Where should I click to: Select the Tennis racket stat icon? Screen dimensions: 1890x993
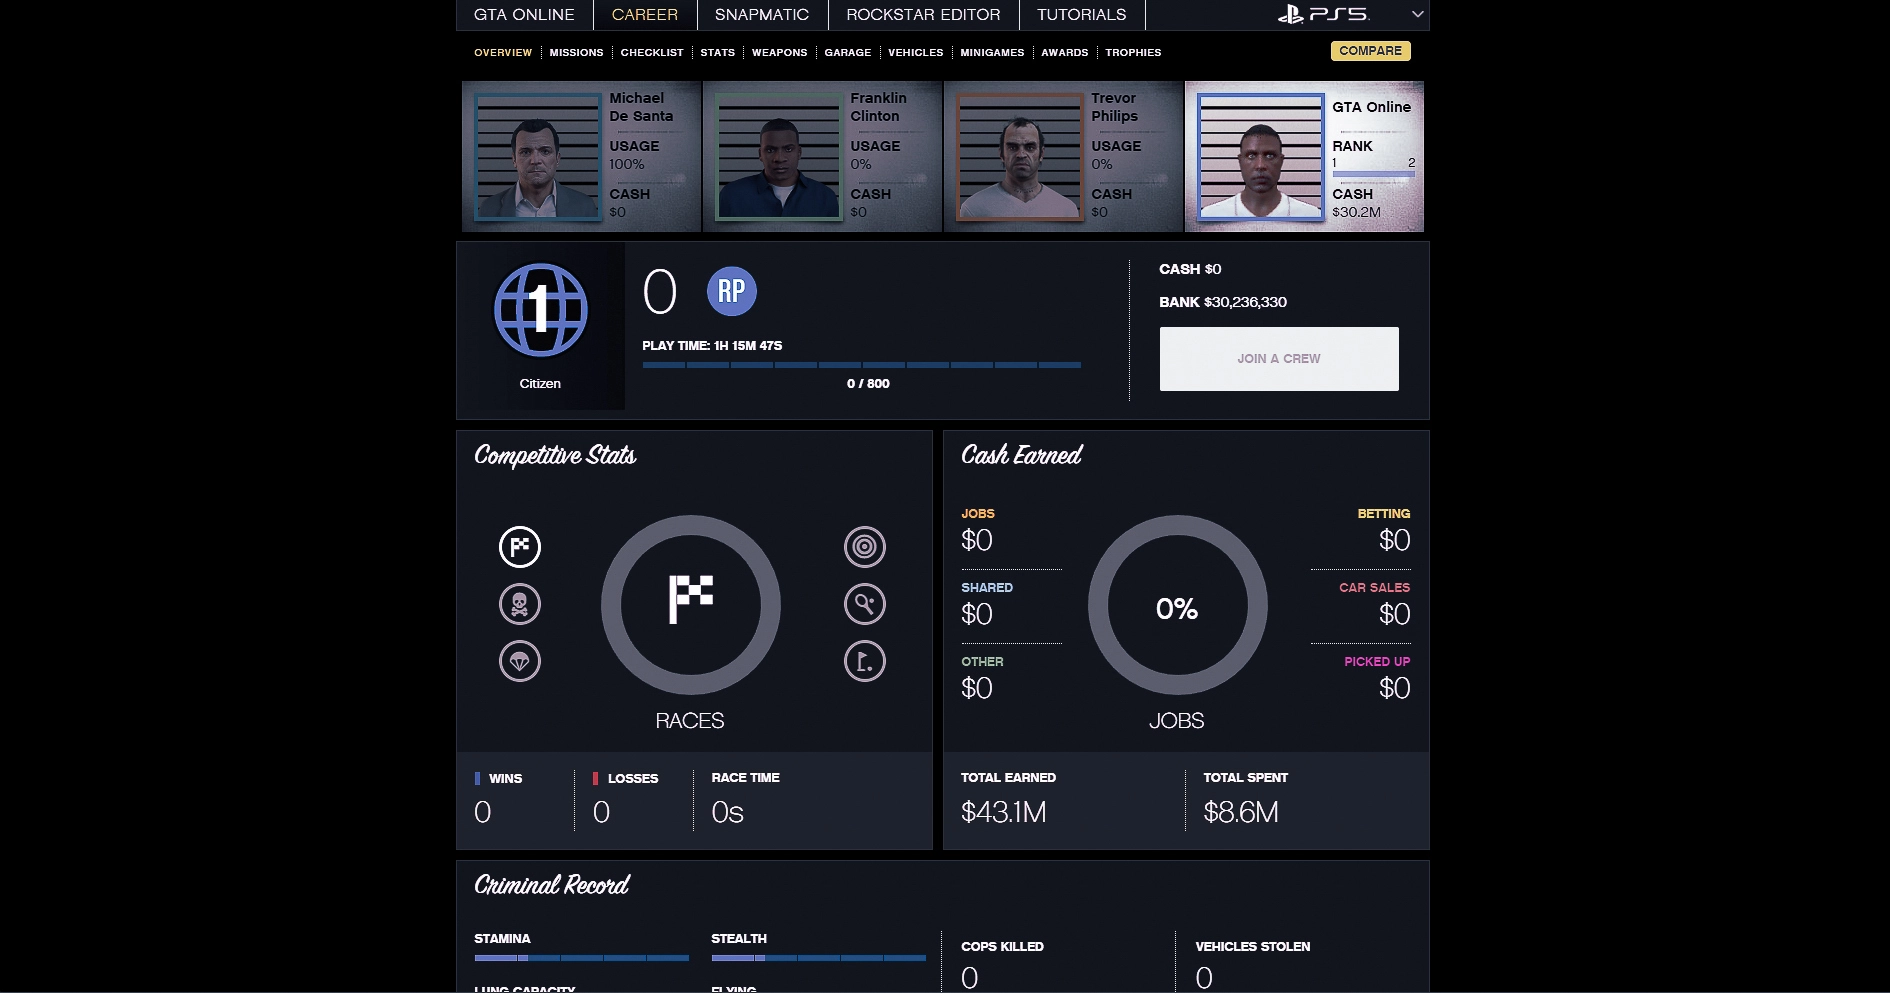(865, 604)
